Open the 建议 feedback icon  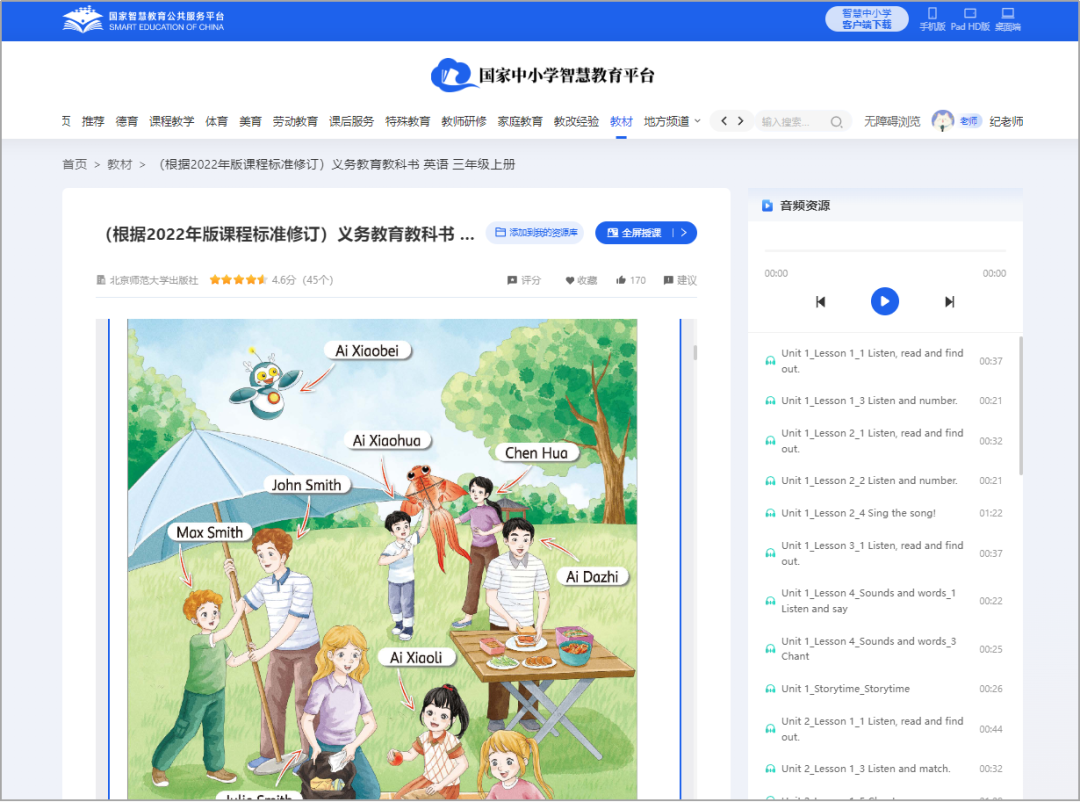click(668, 280)
